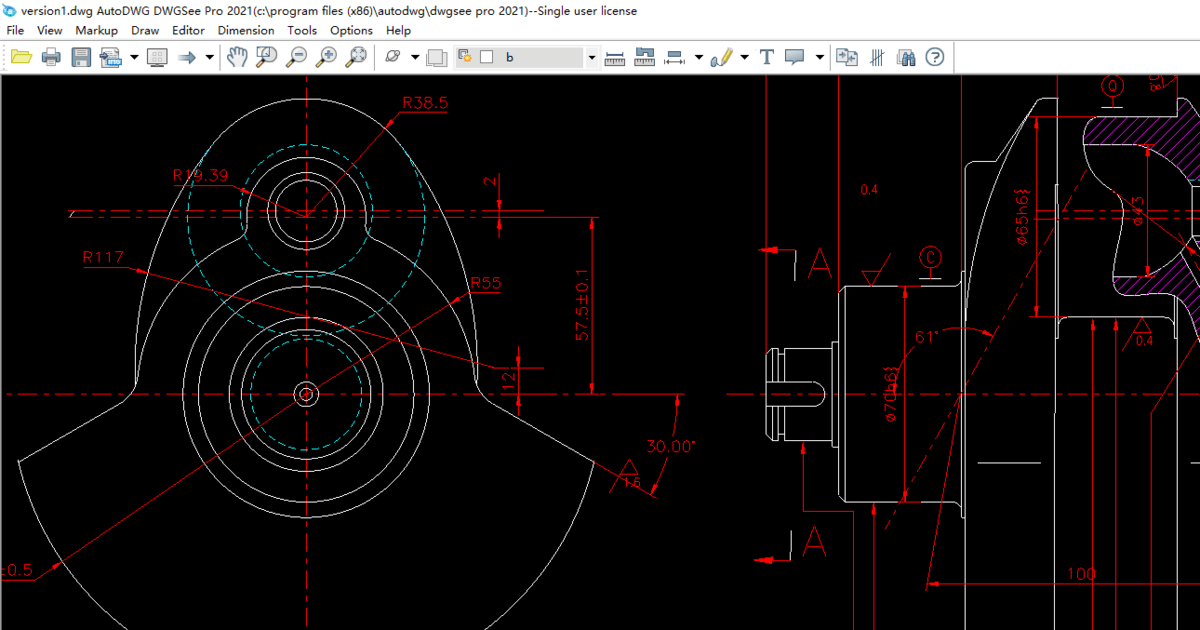Activate the Zoom Out tool

point(296,57)
